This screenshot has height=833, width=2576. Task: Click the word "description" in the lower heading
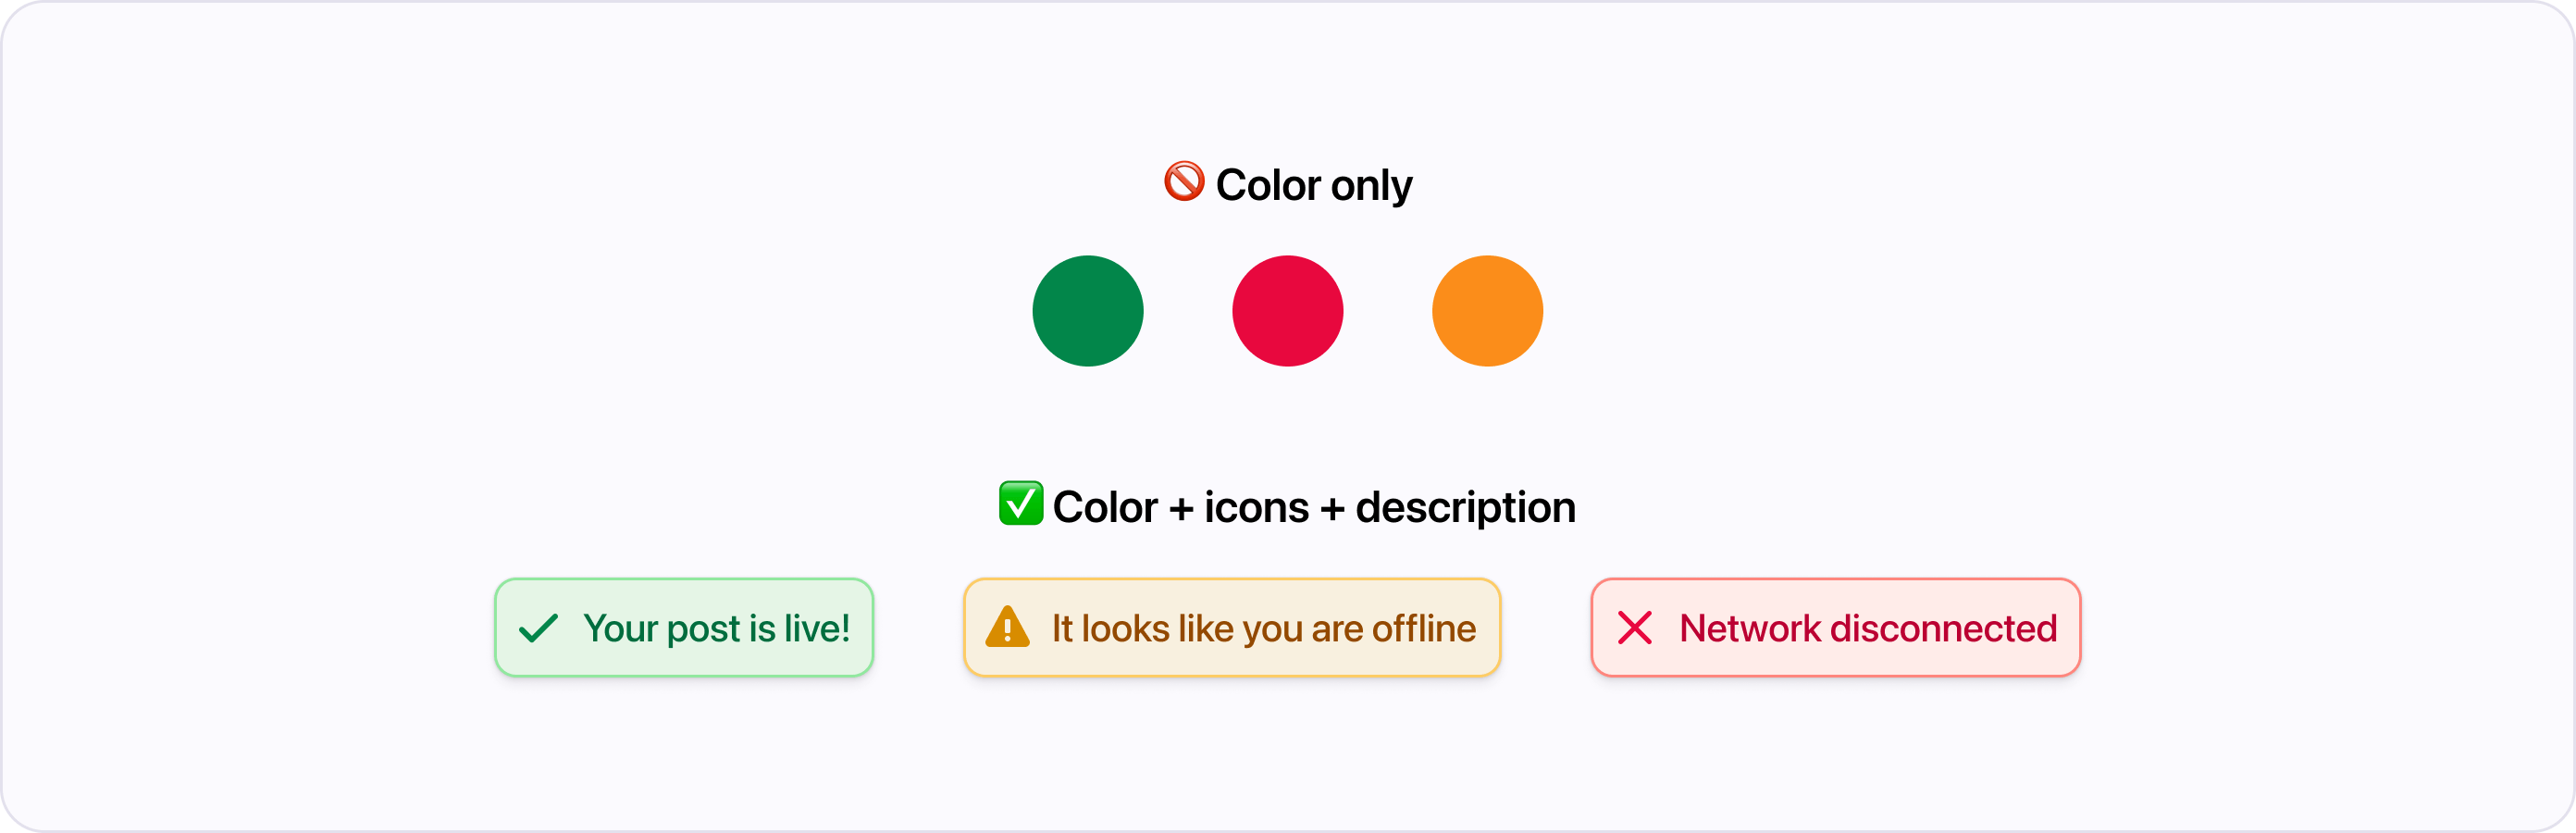[x=1465, y=508]
